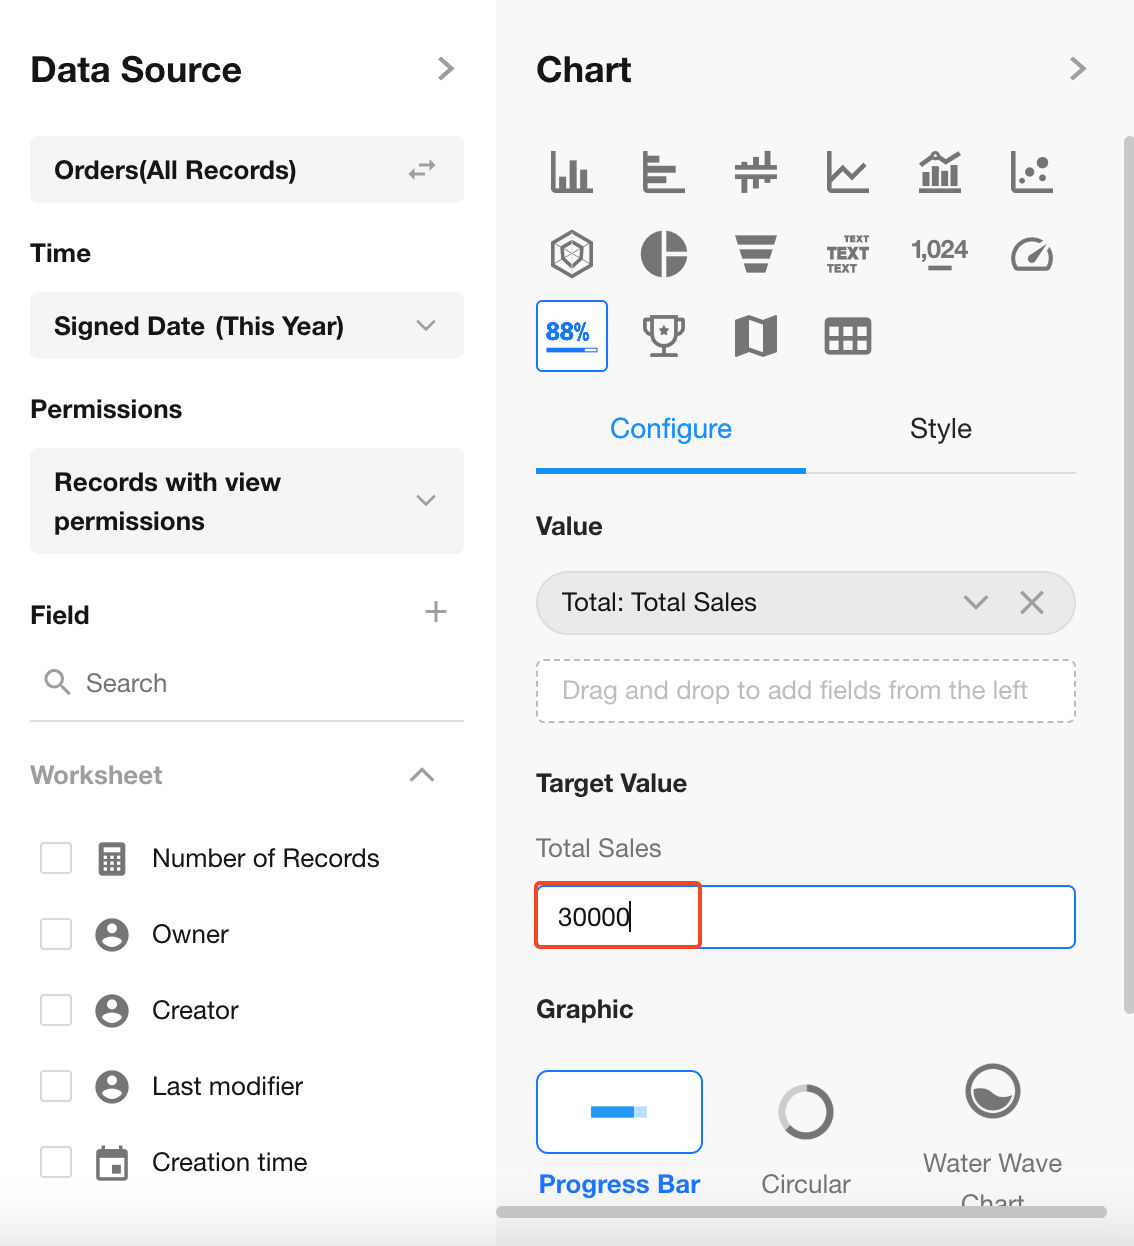Remove the Total Sales value field
The image size is (1134, 1246).
pyautogui.click(x=1032, y=602)
